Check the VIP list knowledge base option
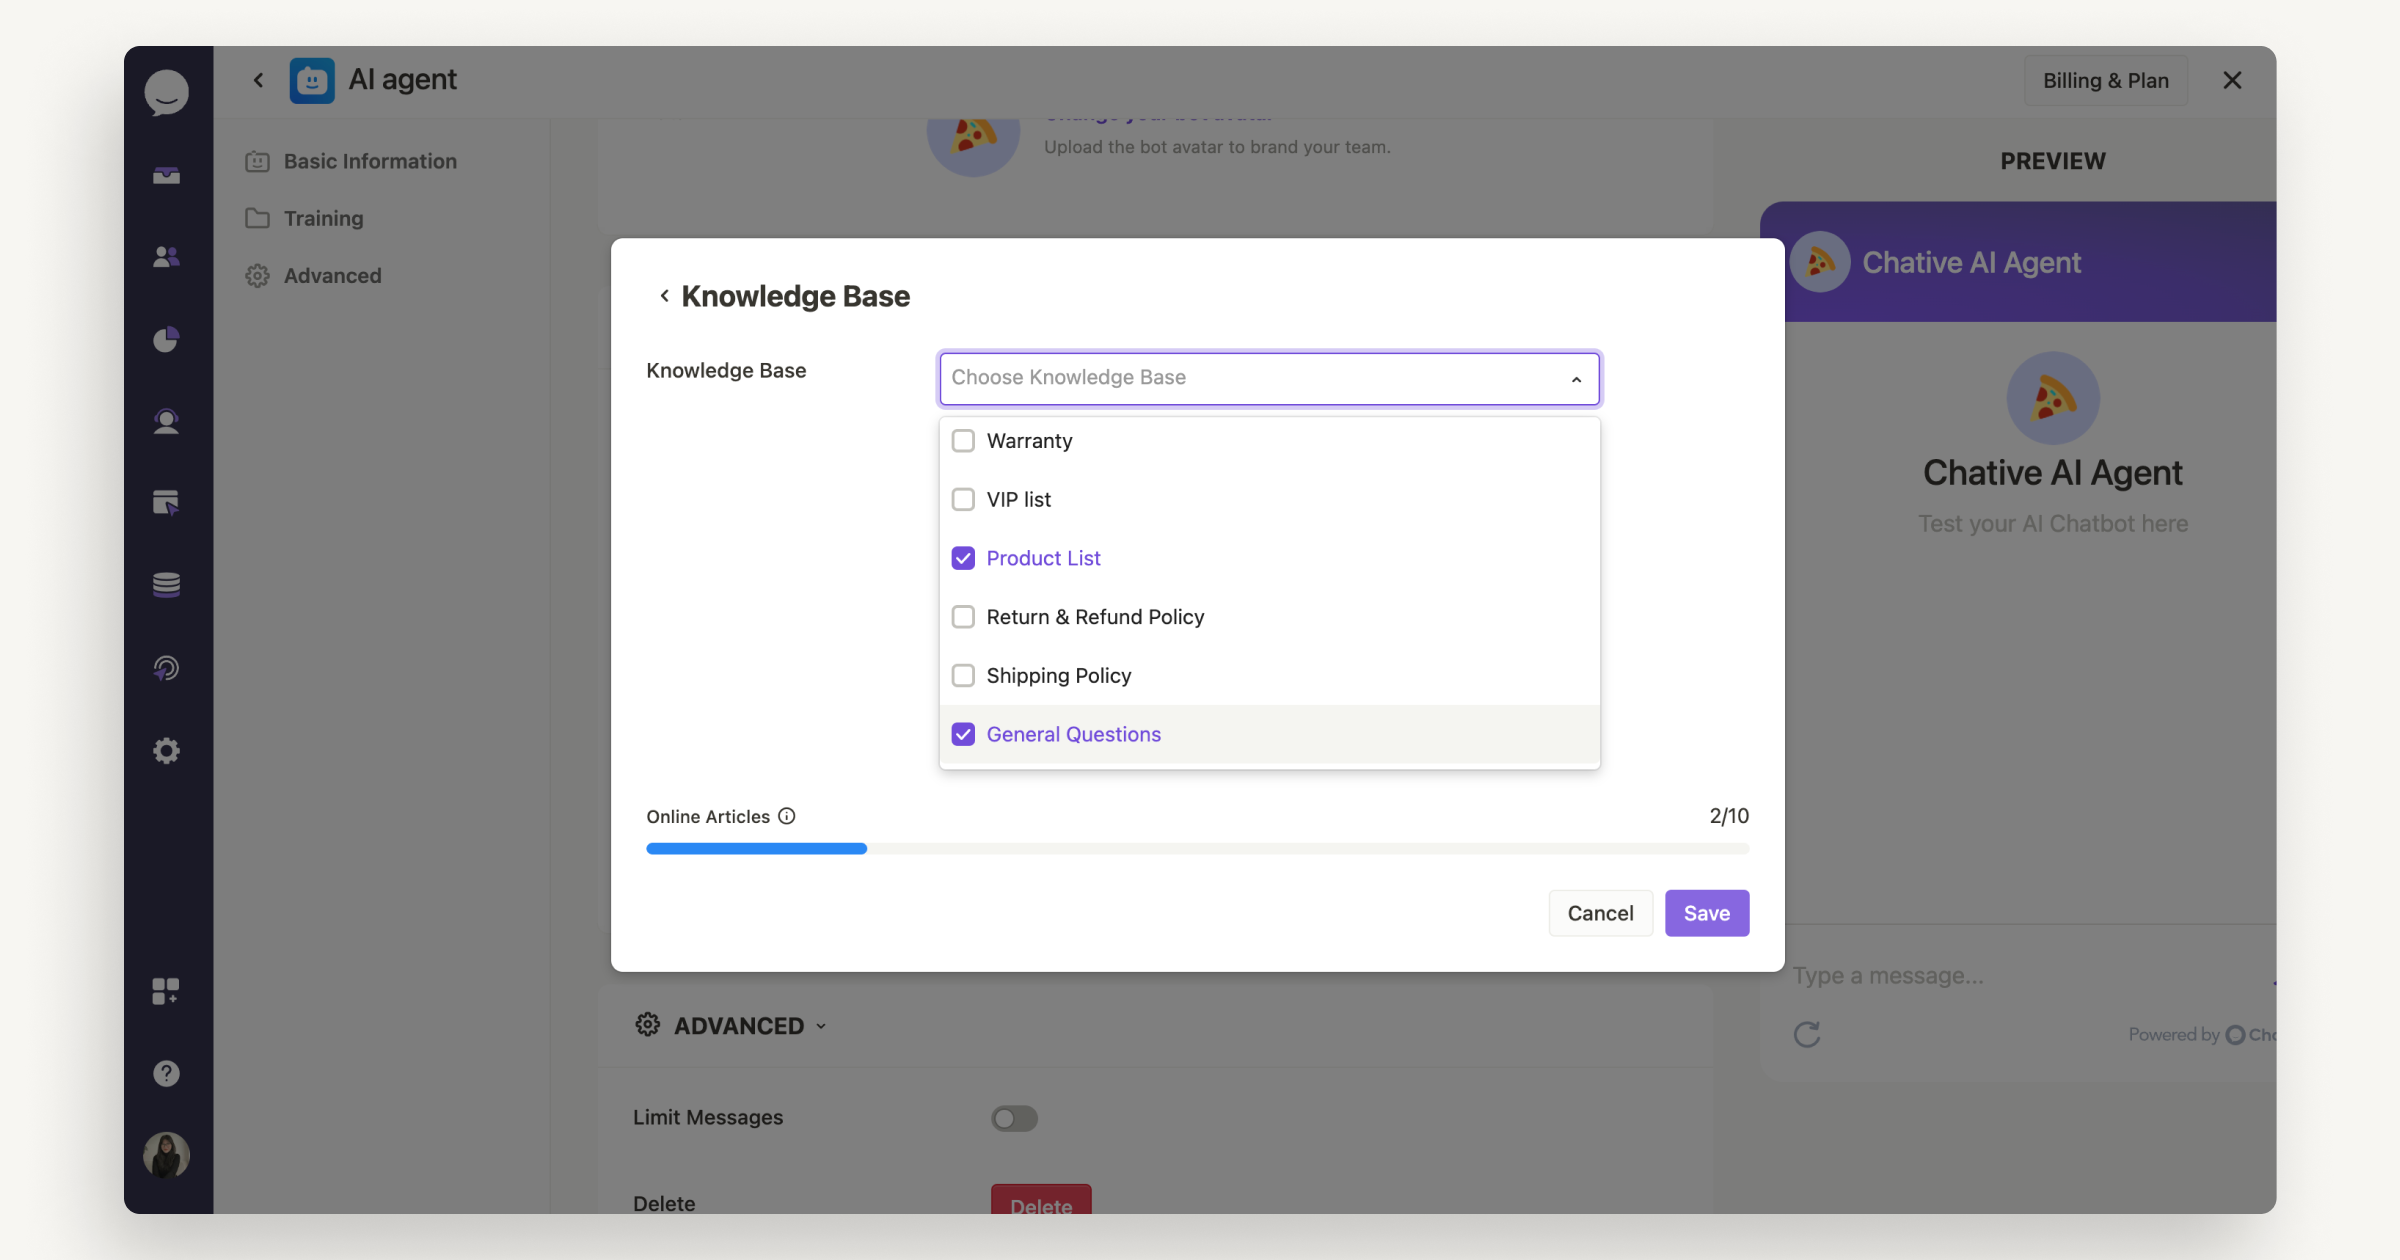Viewport: 2400px width, 1260px height. (x=963, y=498)
